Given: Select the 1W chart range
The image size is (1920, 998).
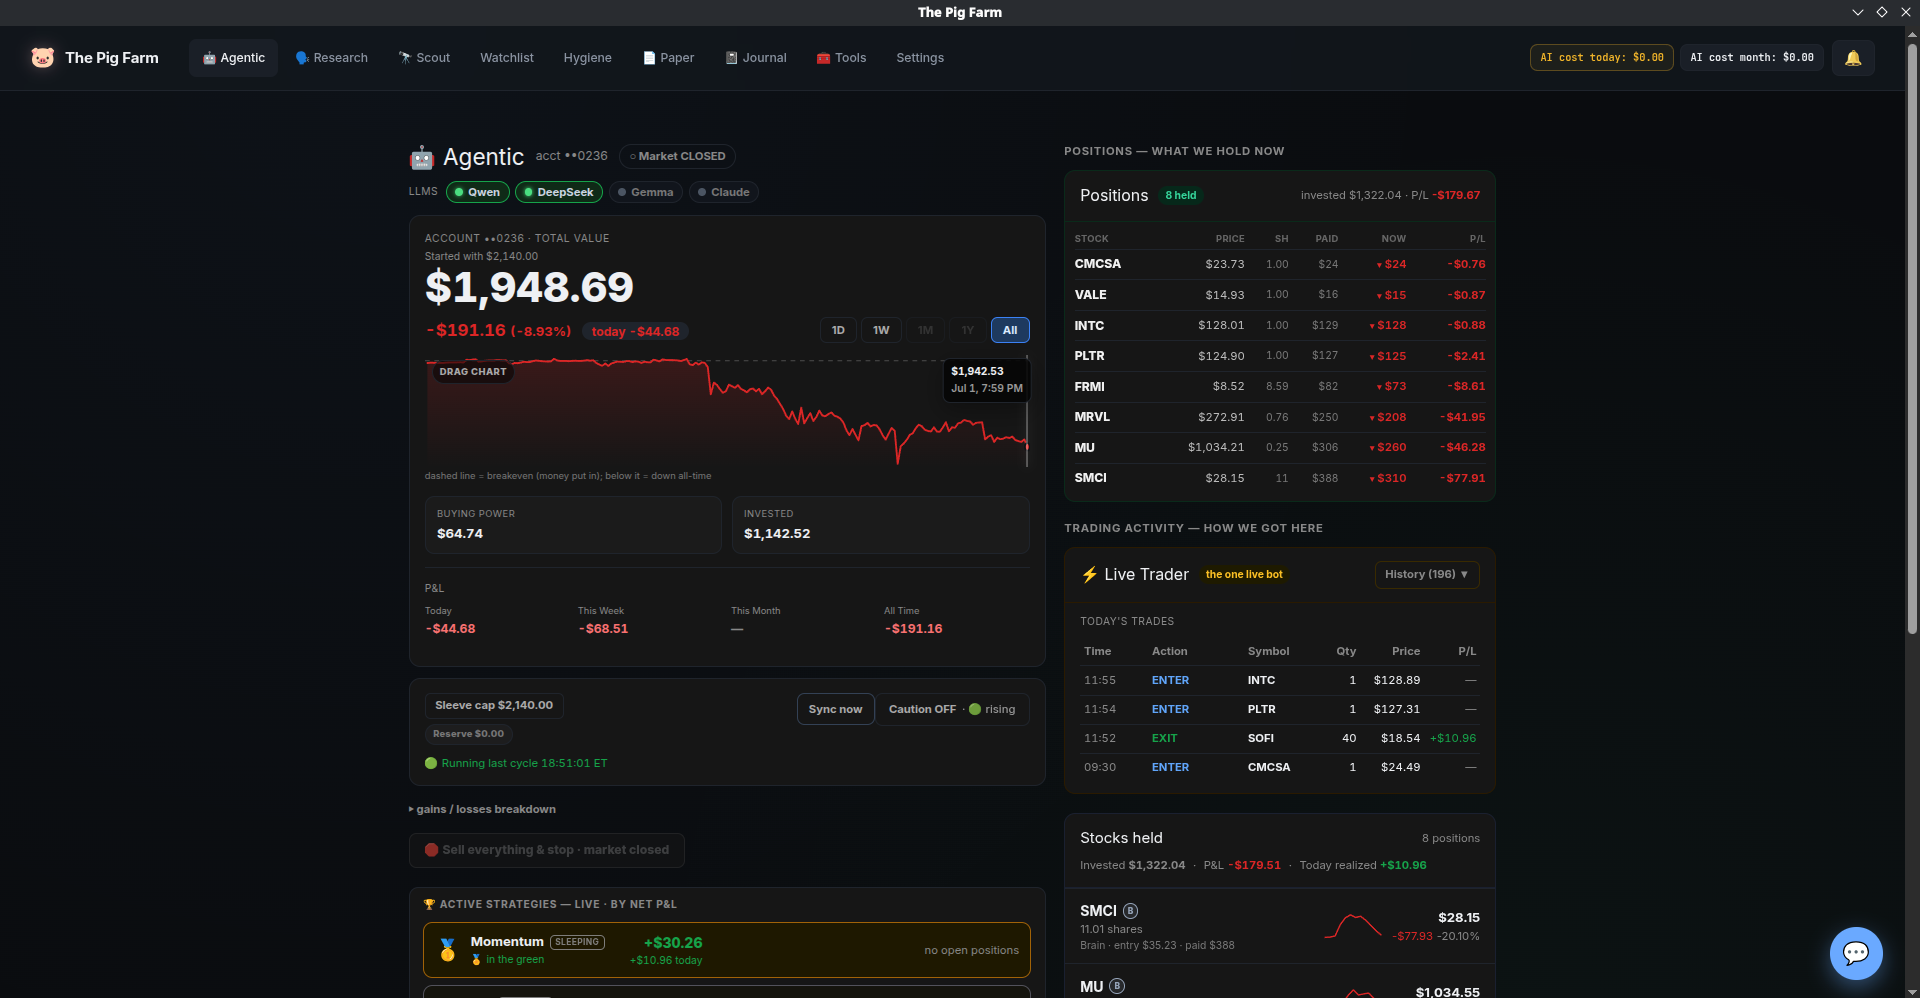Looking at the screenshot, I should (881, 330).
